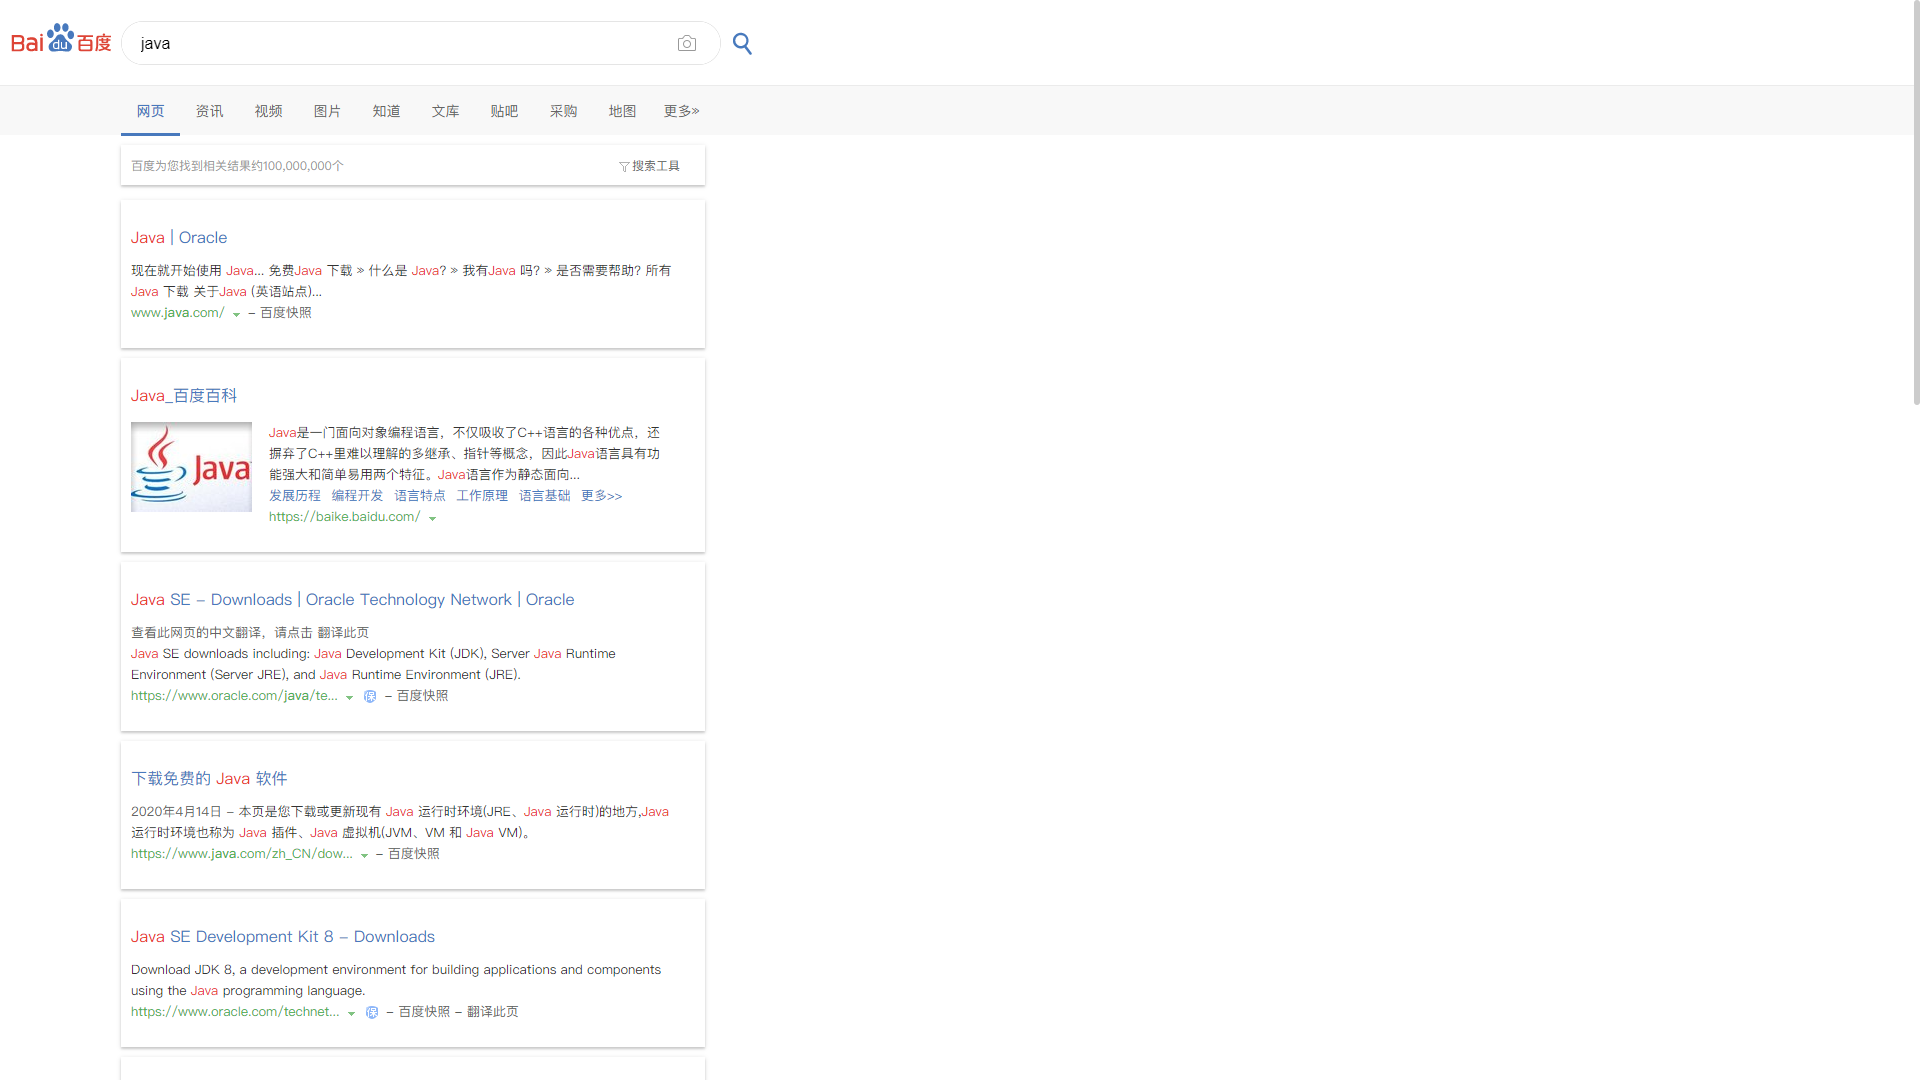
Task: Switch to the 采购 tab
Action: (x=564, y=111)
